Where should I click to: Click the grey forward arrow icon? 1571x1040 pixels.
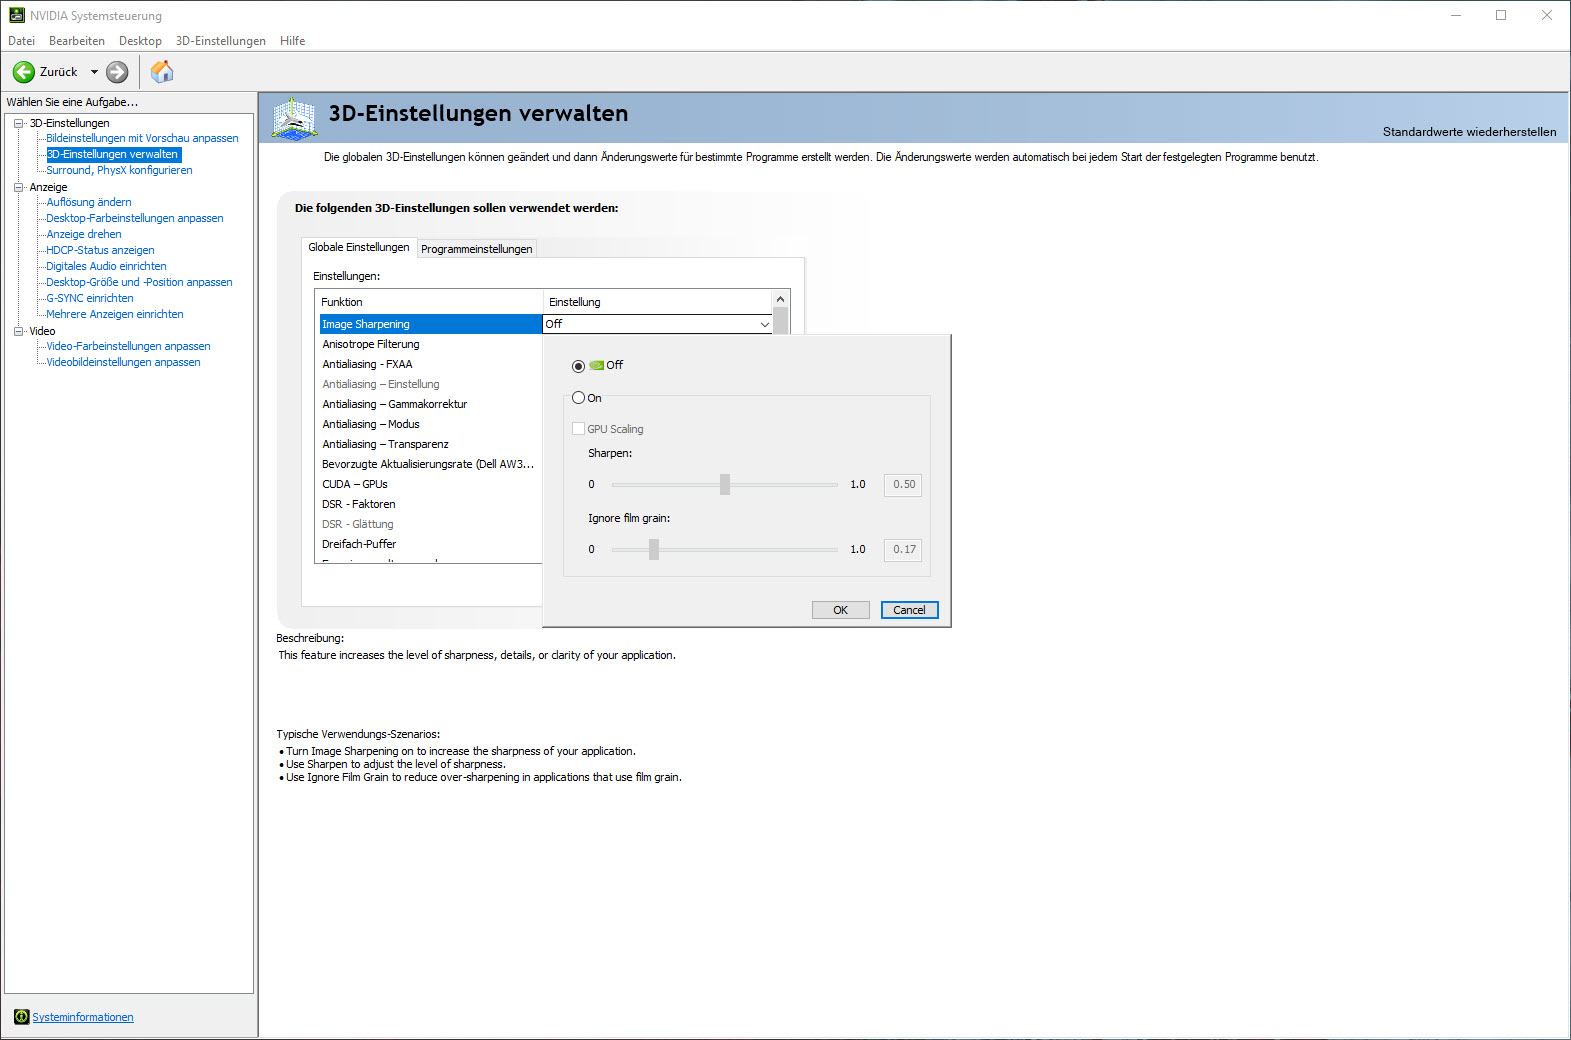point(117,72)
